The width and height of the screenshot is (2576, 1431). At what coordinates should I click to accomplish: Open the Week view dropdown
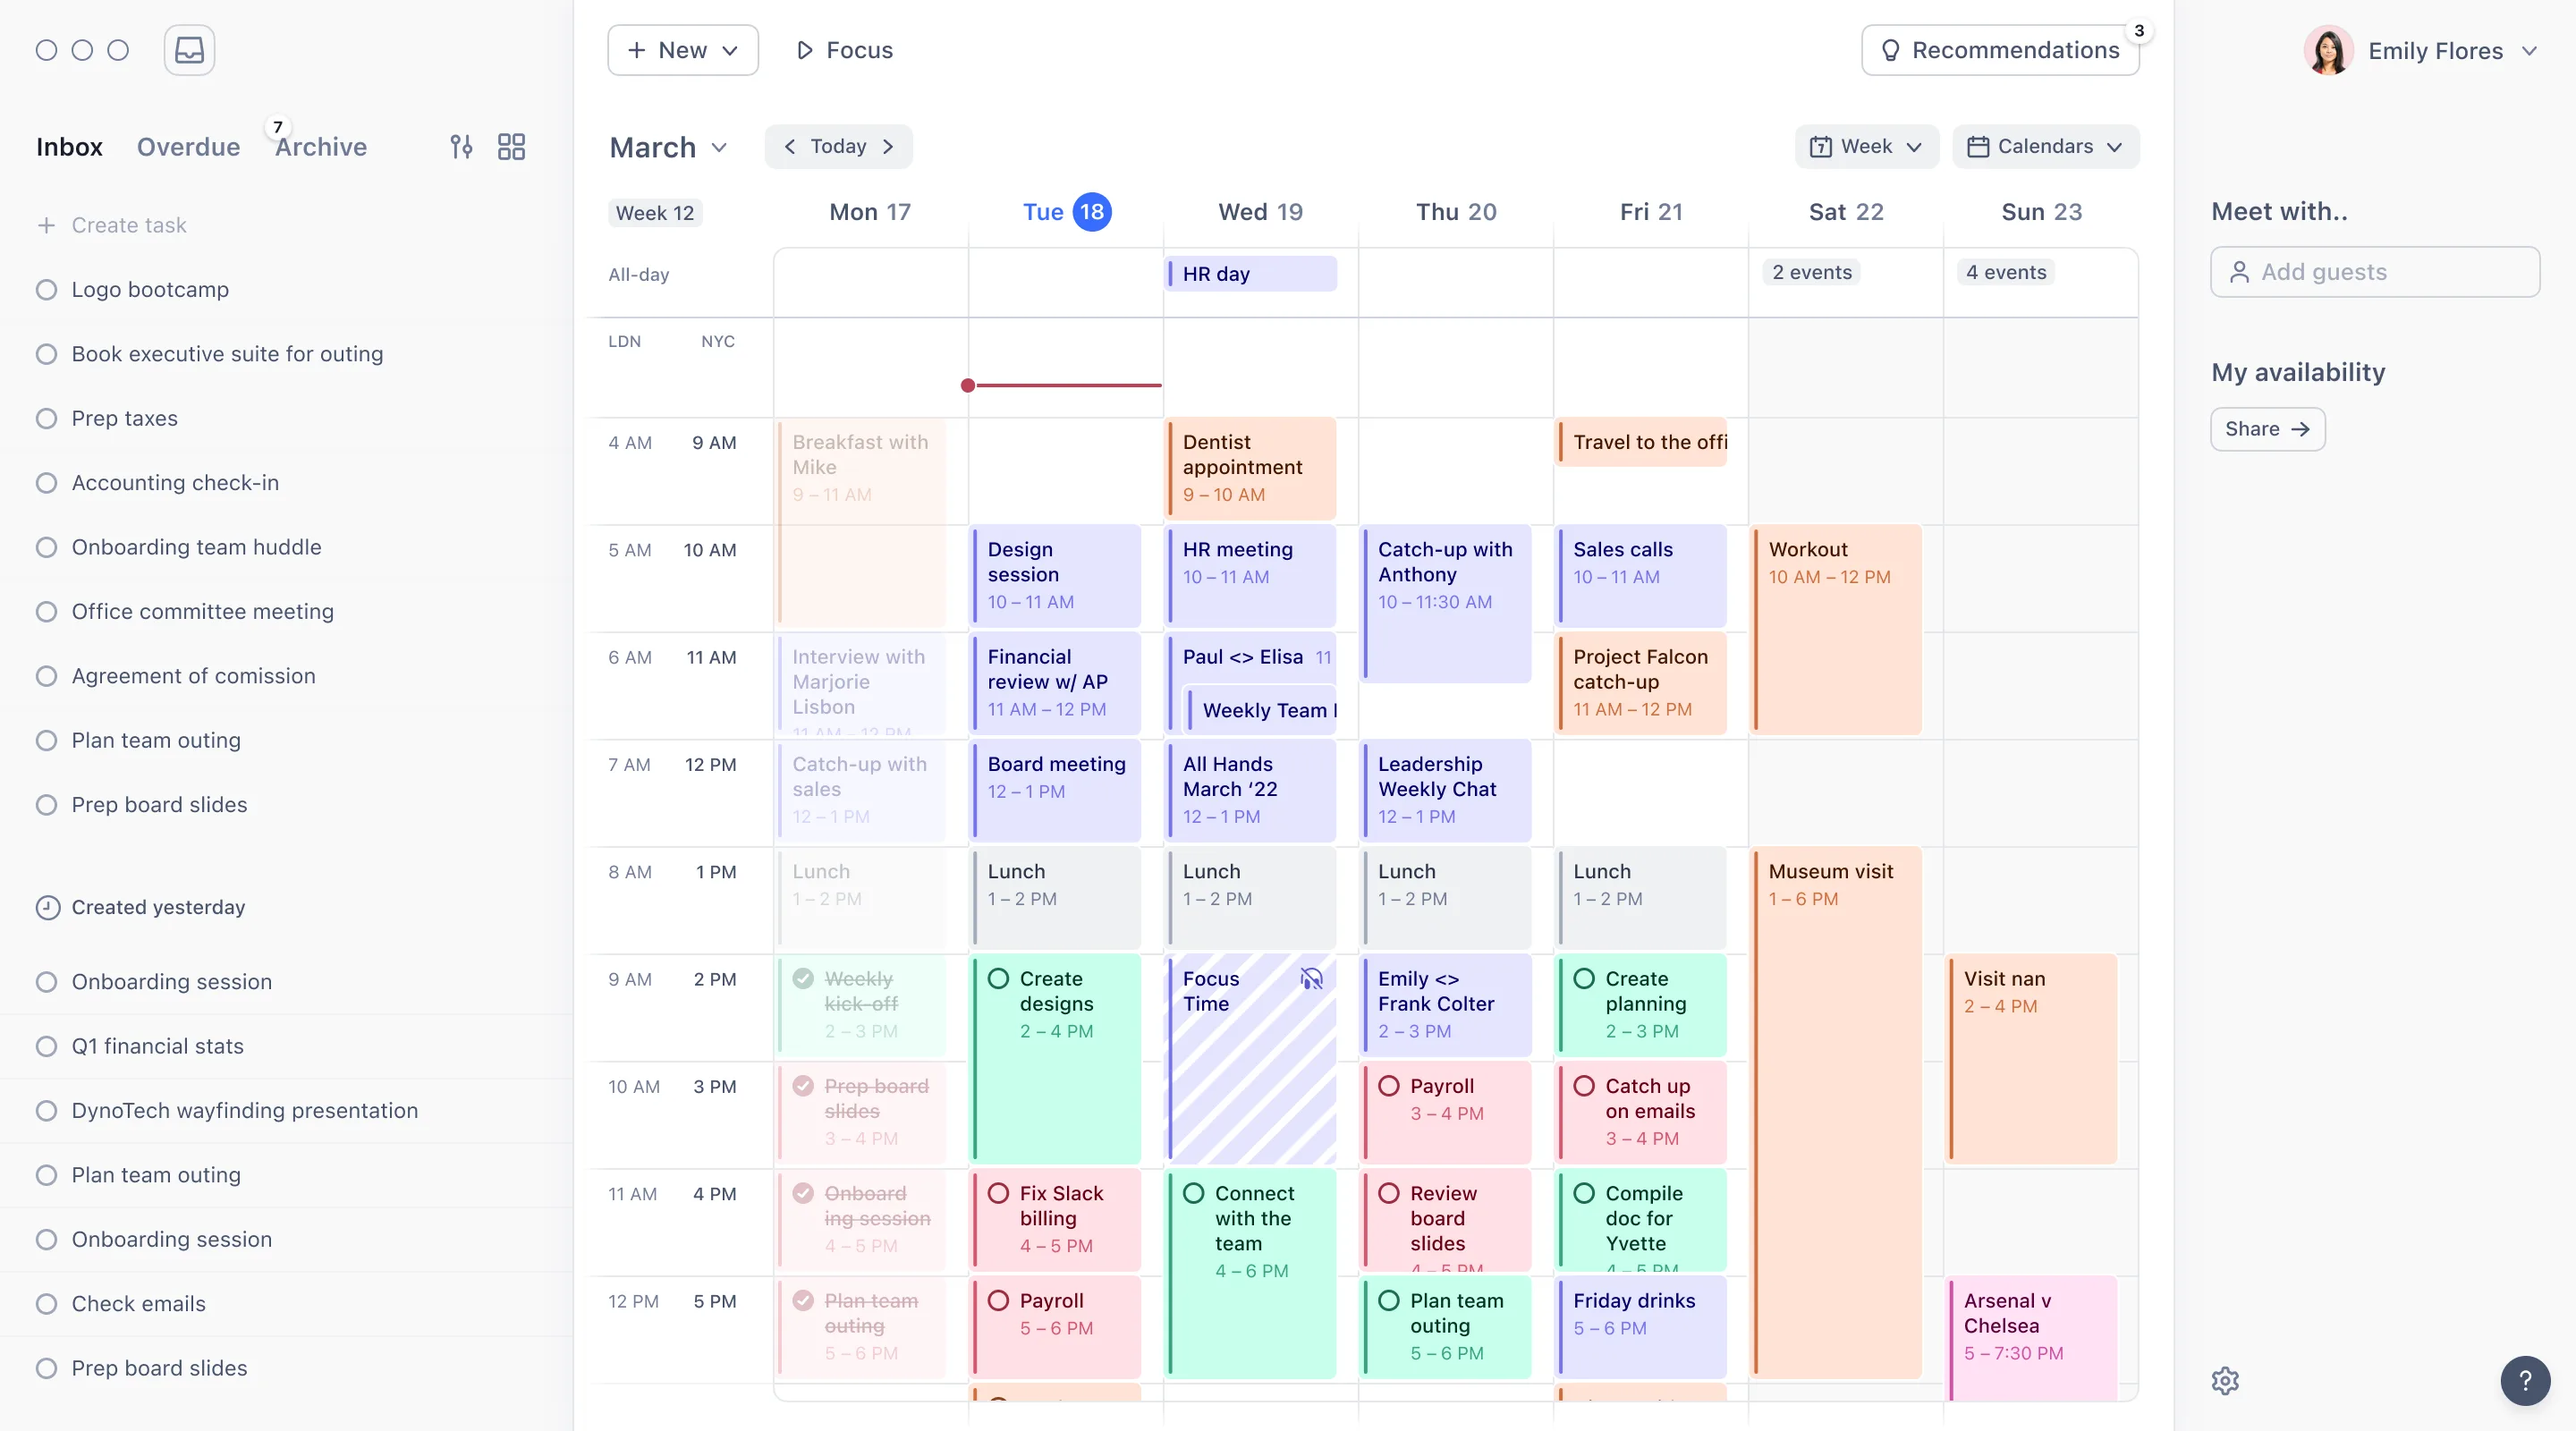point(1866,147)
